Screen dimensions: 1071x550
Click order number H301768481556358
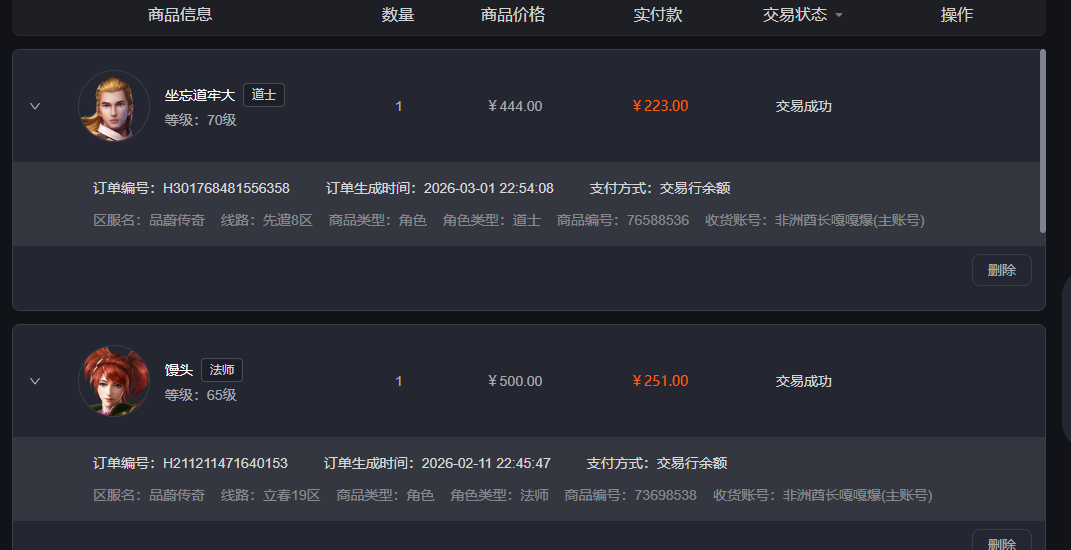[226, 188]
